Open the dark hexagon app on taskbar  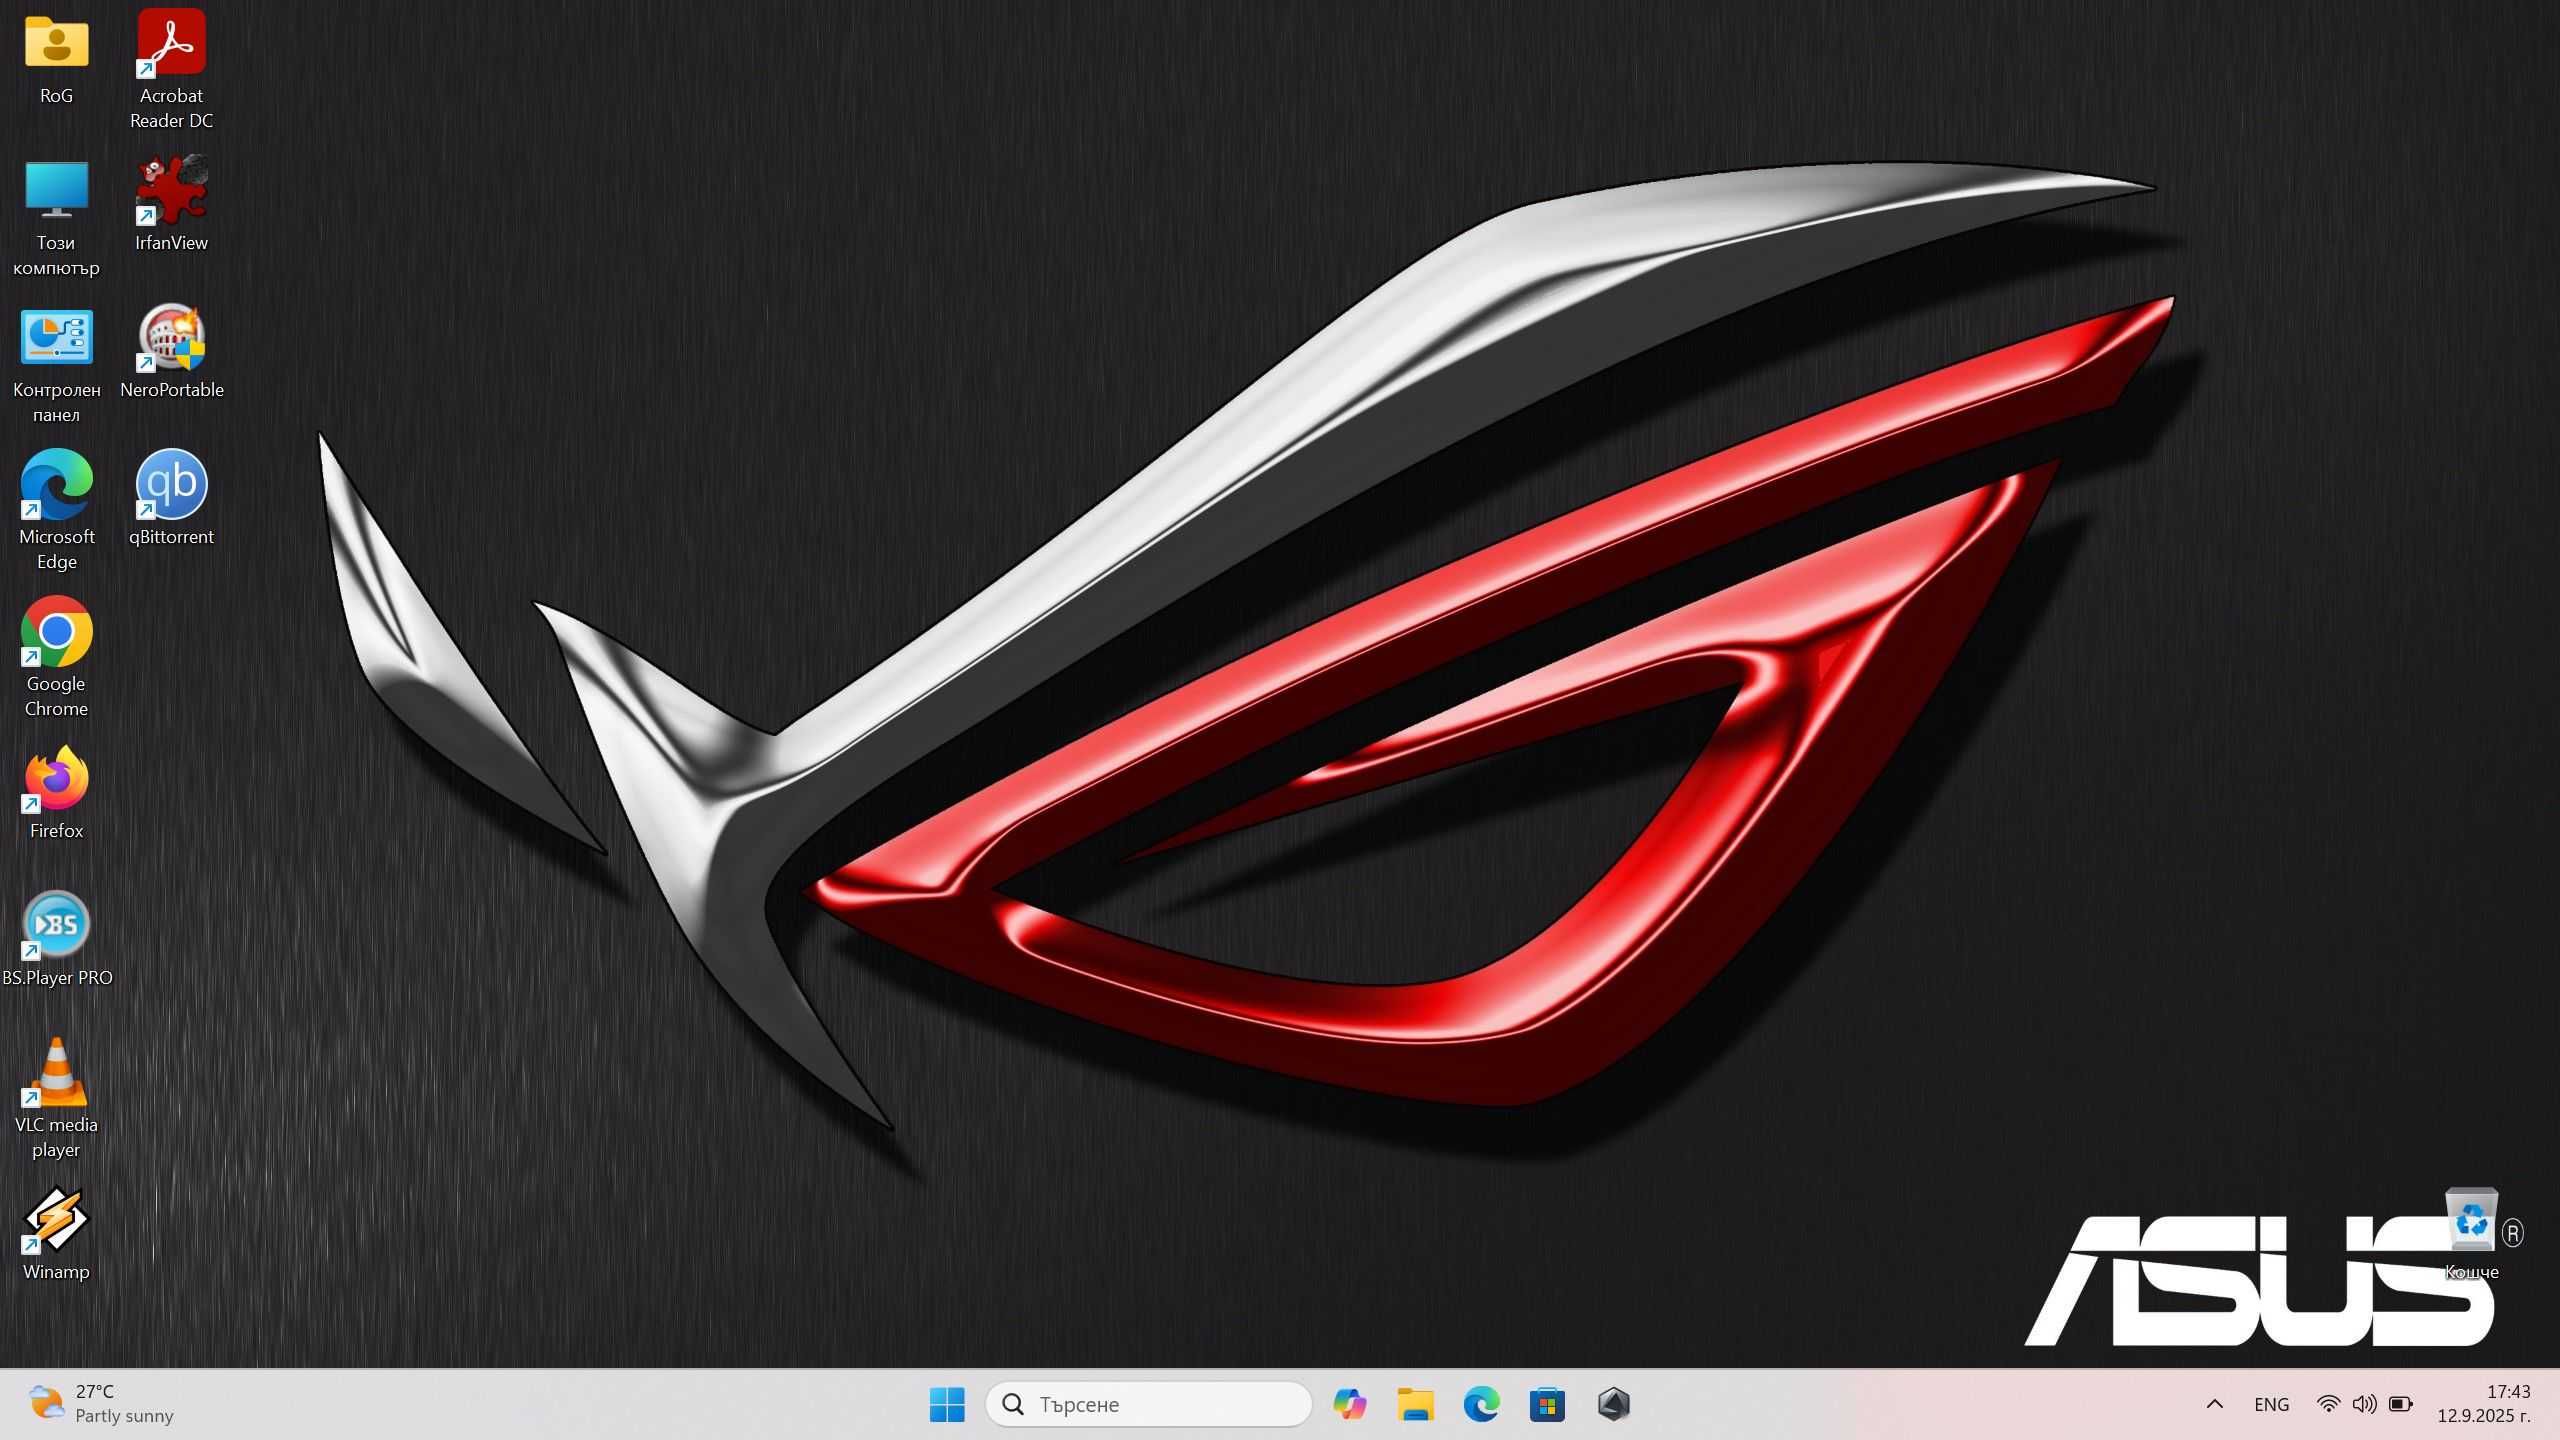coord(1613,1404)
